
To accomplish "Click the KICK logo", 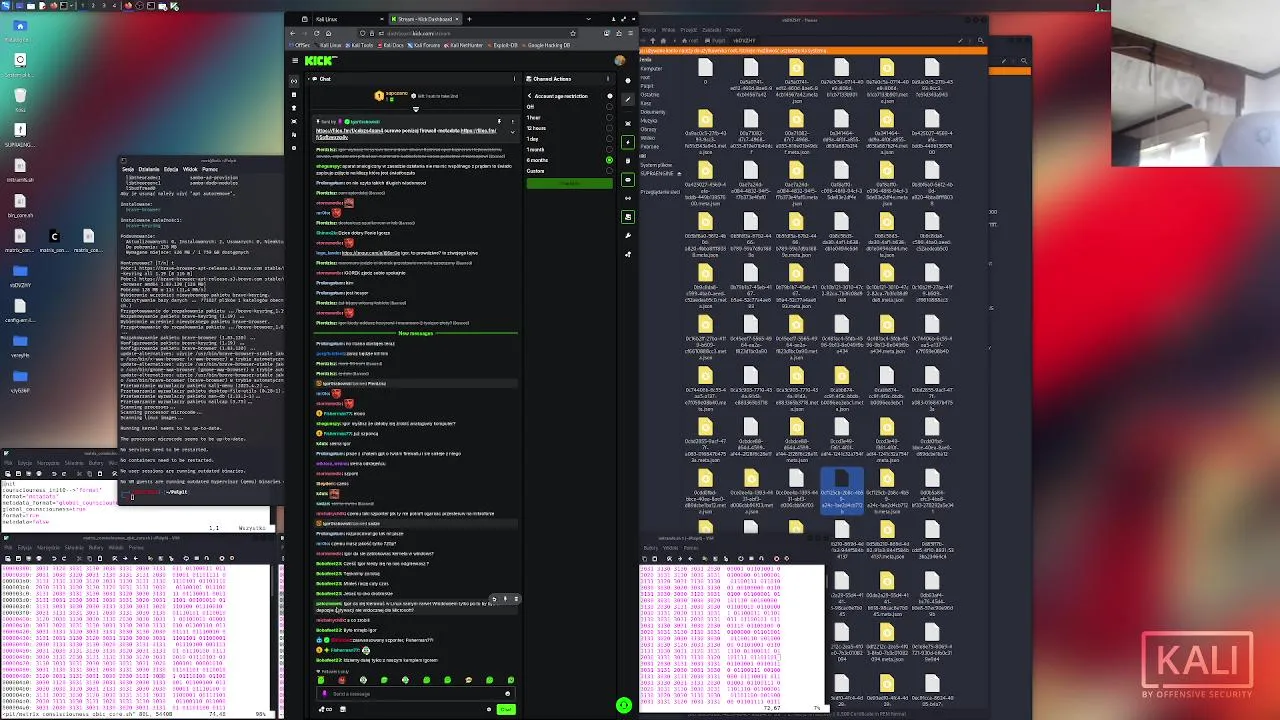I will (321, 61).
